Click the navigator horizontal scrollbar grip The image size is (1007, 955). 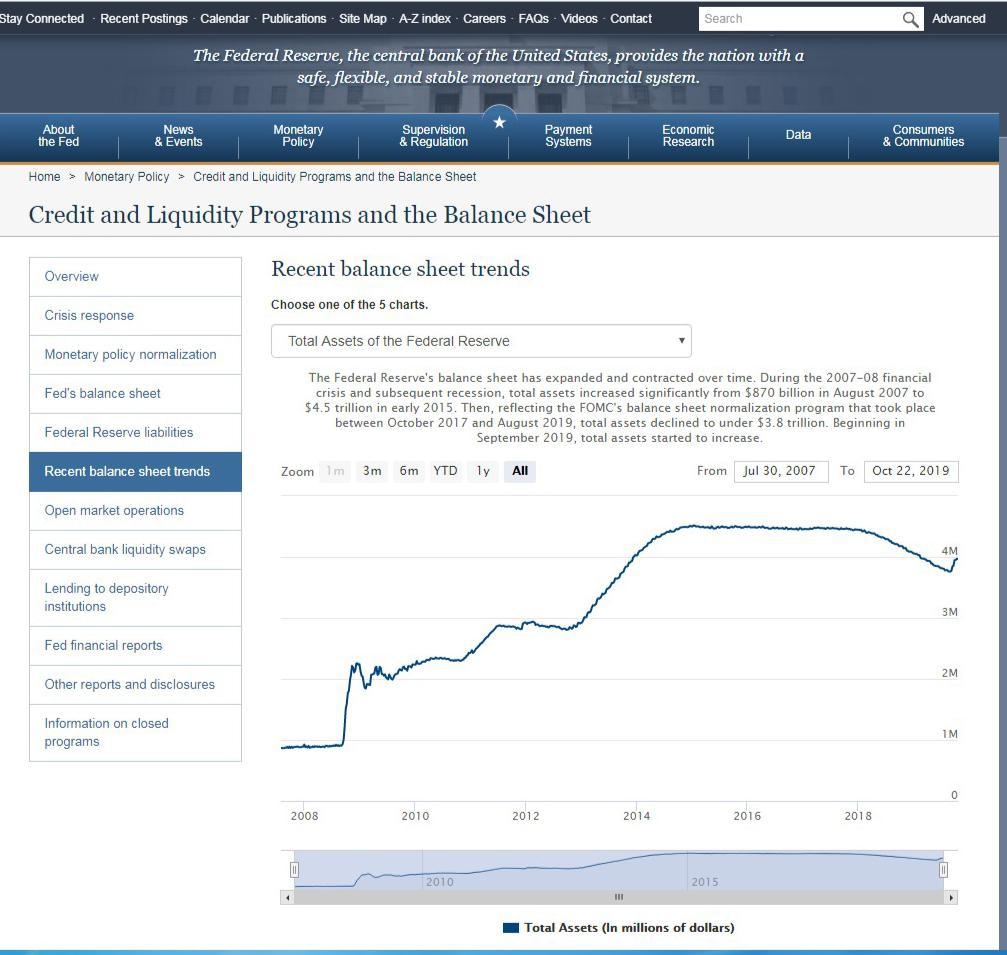click(x=618, y=897)
